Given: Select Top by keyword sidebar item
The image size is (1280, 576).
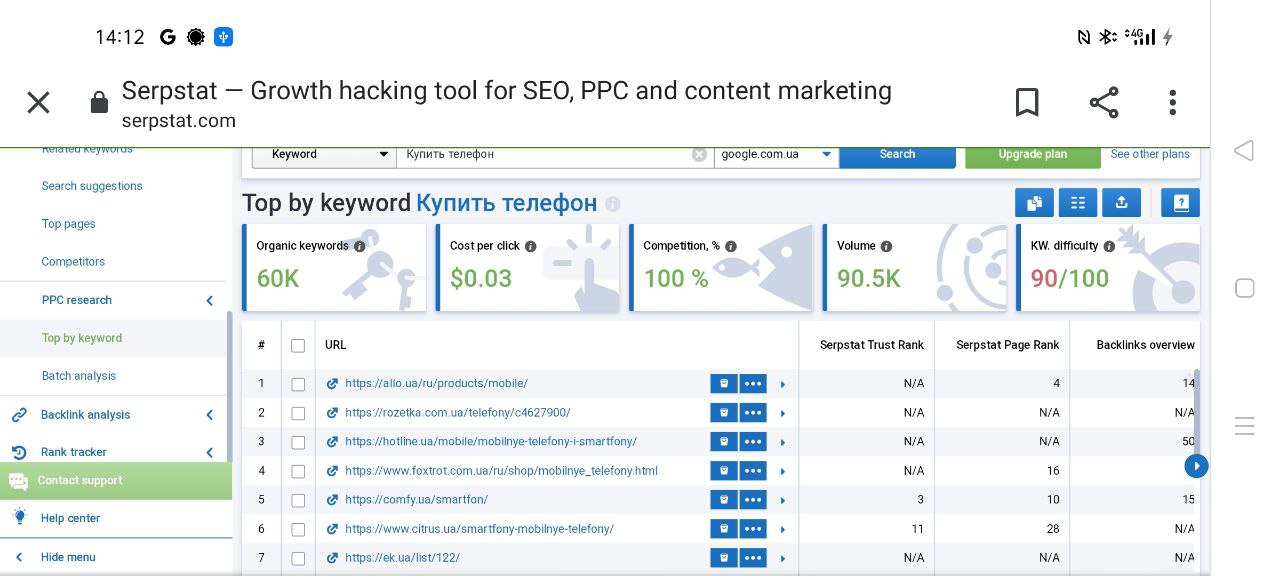Looking at the screenshot, I should [x=82, y=338].
